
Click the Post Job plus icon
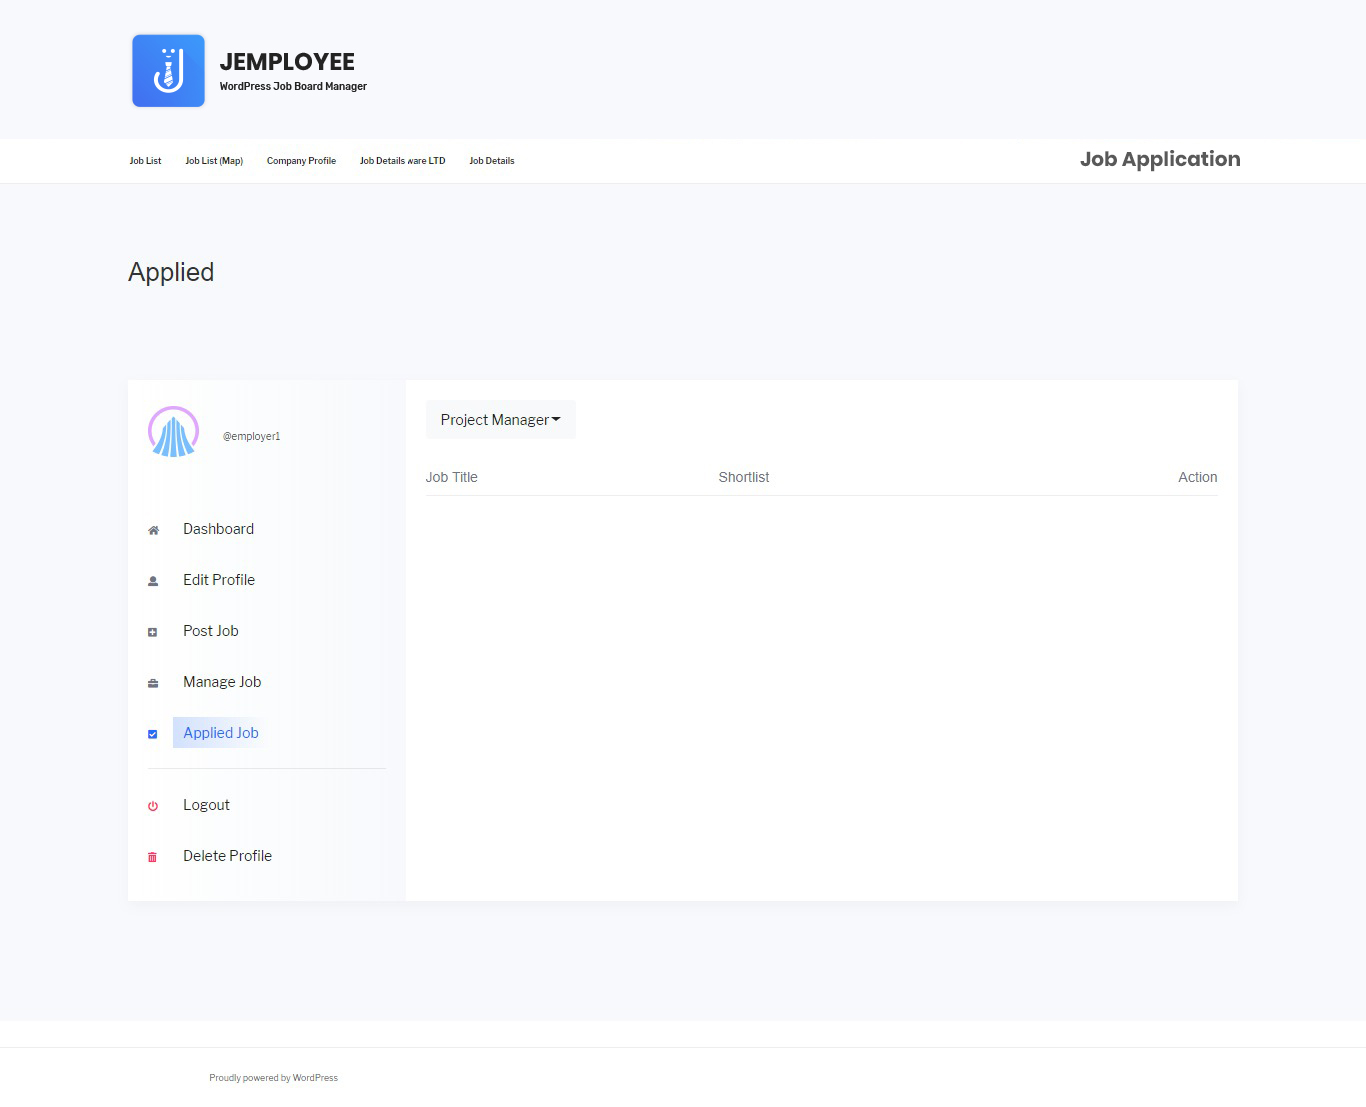(x=153, y=632)
